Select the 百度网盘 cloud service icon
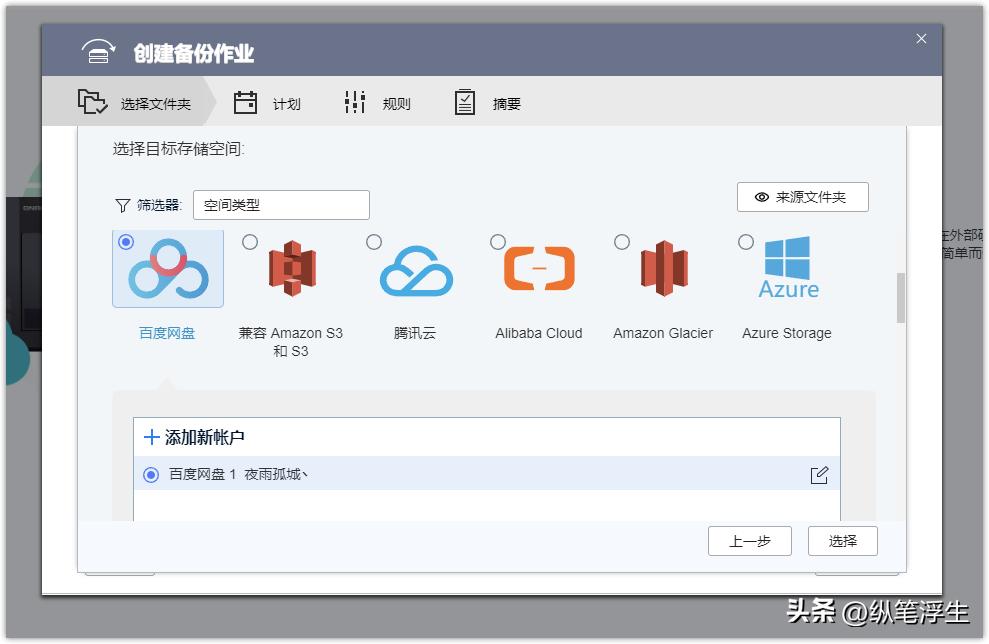The width and height of the screenshot is (989, 644). [x=167, y=267]
